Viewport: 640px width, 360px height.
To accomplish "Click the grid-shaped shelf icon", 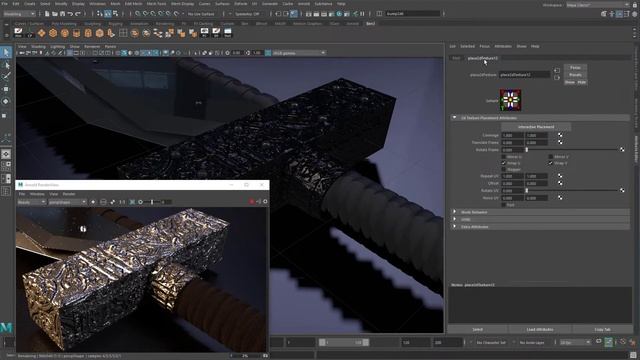I will [x=123, y=33].
